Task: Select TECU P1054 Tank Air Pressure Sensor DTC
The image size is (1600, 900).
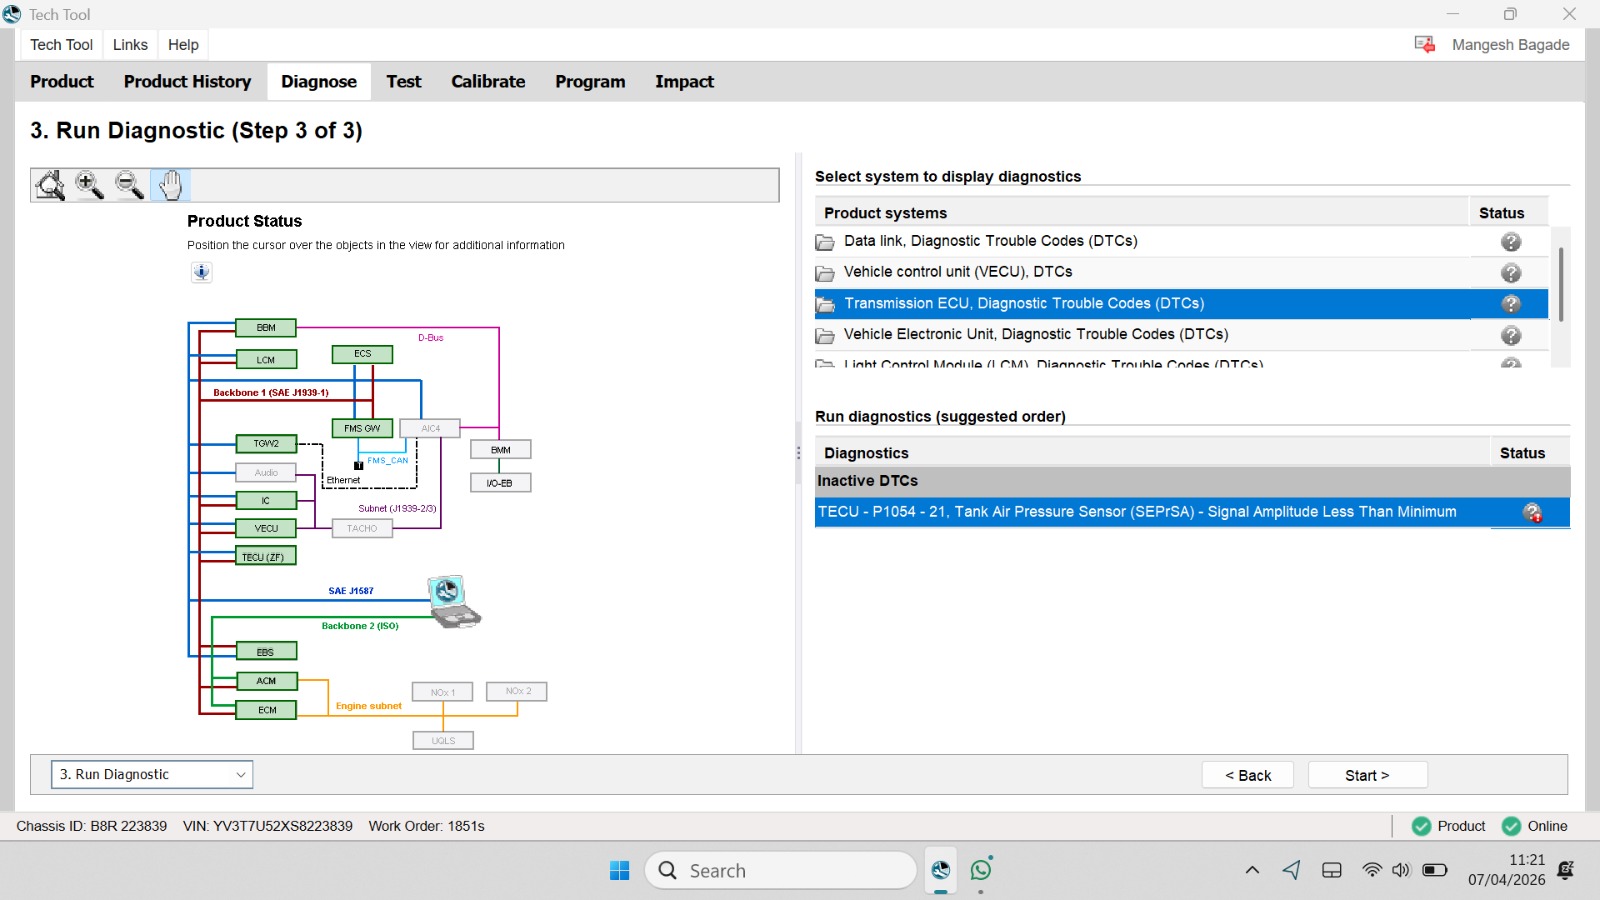Action: click(x=1192, y=512)
